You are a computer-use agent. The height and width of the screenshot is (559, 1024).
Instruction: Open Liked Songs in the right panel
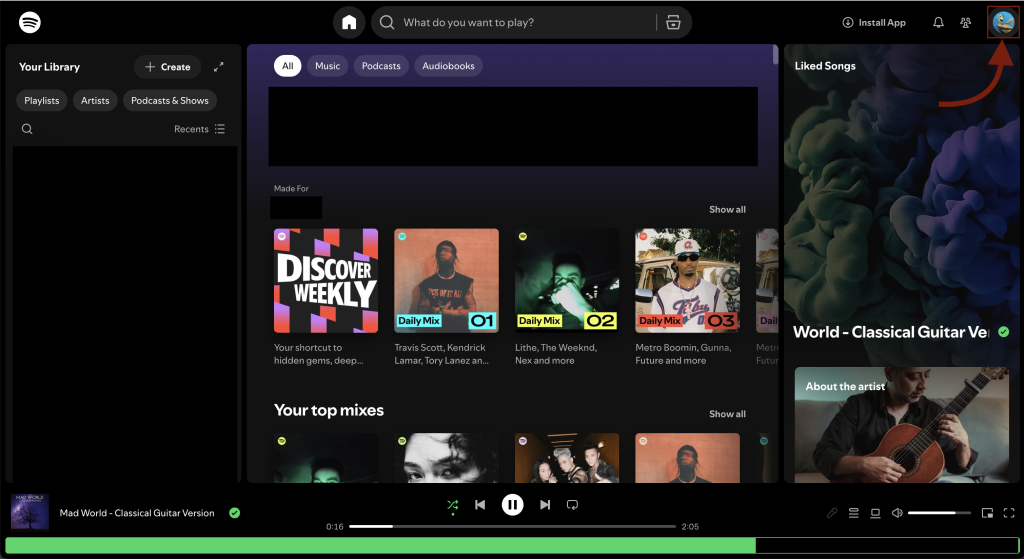(825, 66)
